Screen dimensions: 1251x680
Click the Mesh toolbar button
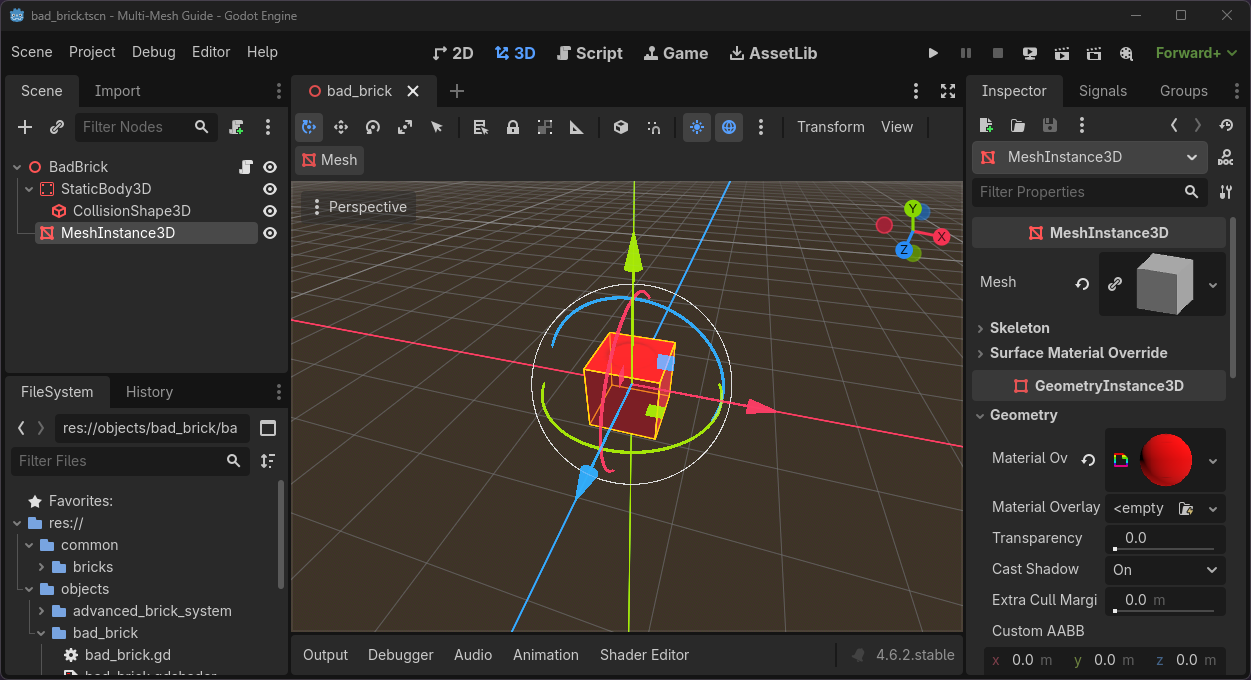coord(328,160)
